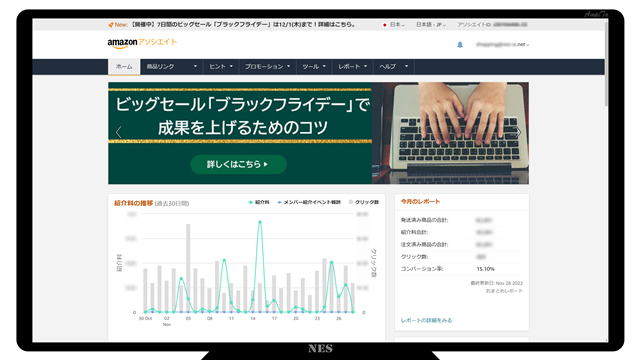Open the 商品リンク menu
The height and width of the screenshot is (360, 640).
pos(172,67)
